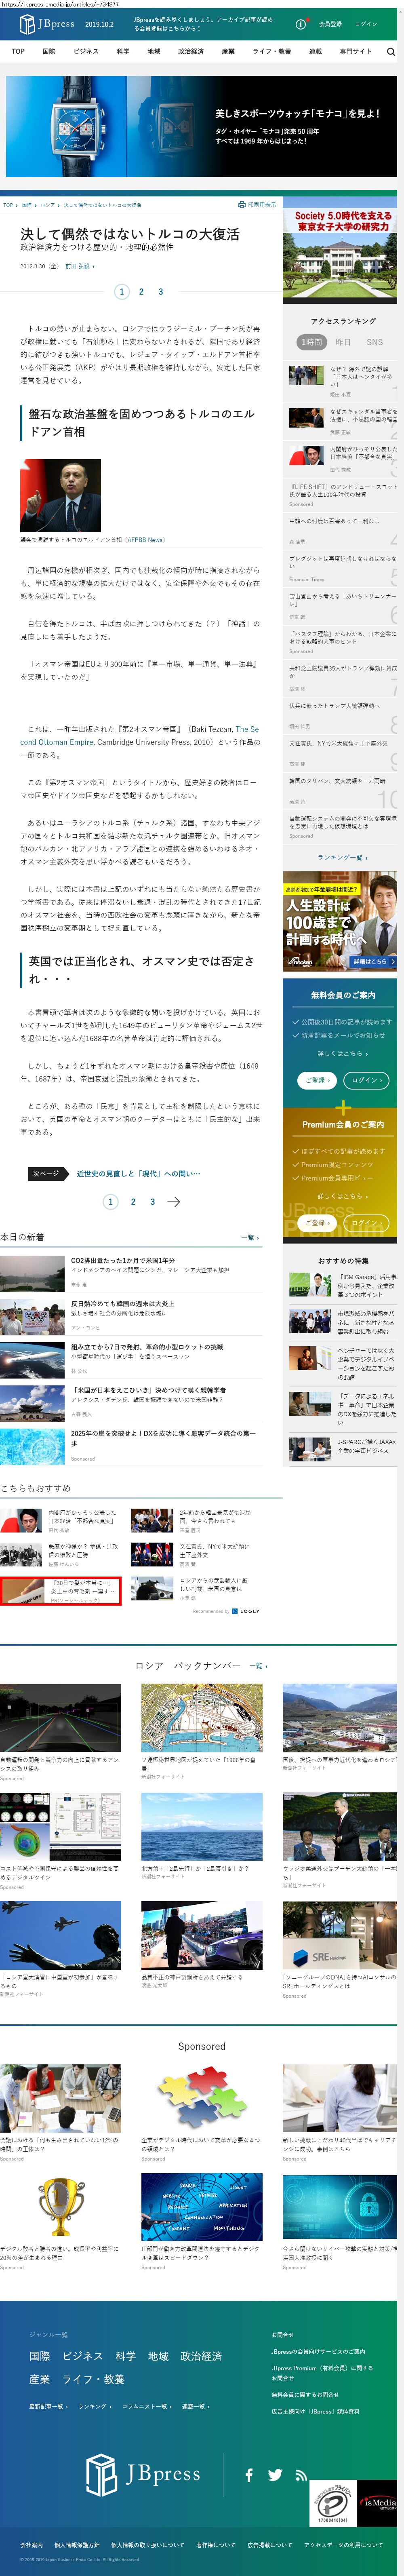Screen dimensions: 404x2576
Task: Open the puzzle pieces sponsored thumbnail
Action: pyautogui.click(x=202, y=2098)
